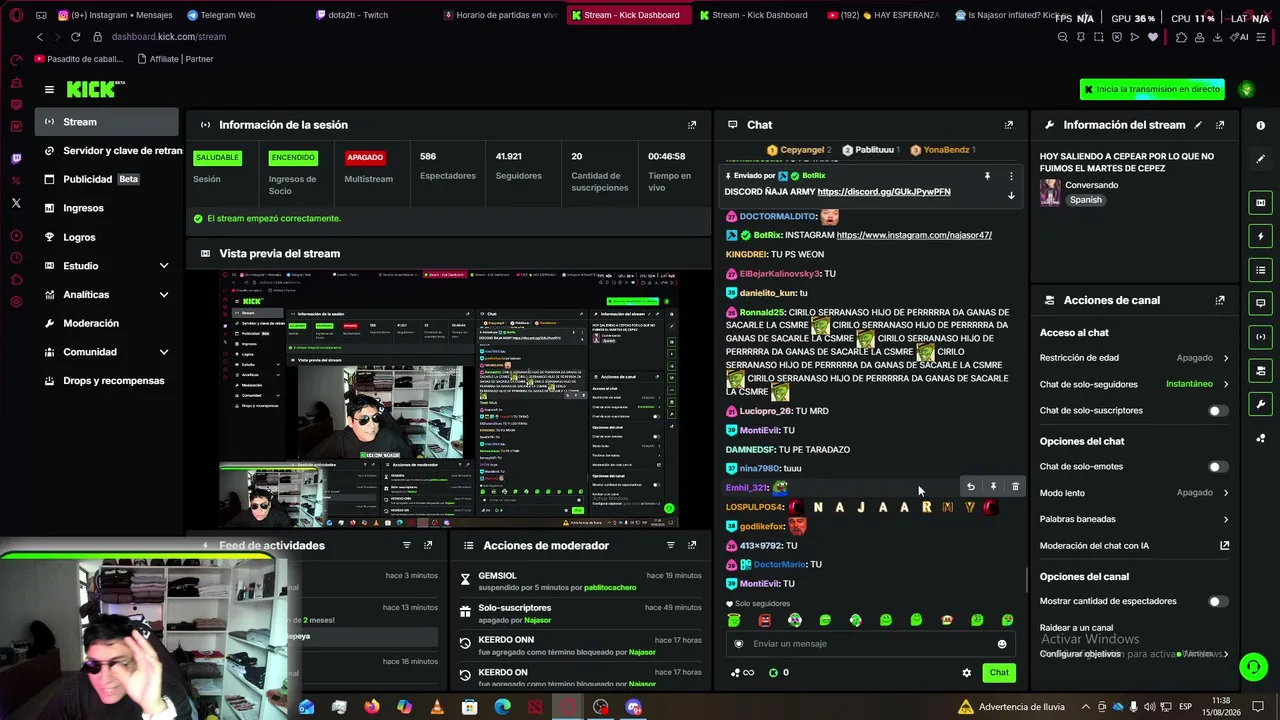Toggle Chat de solo-emotes switch
Image resolution: width=1280 pixels, height=720 pixels.
1217,467
